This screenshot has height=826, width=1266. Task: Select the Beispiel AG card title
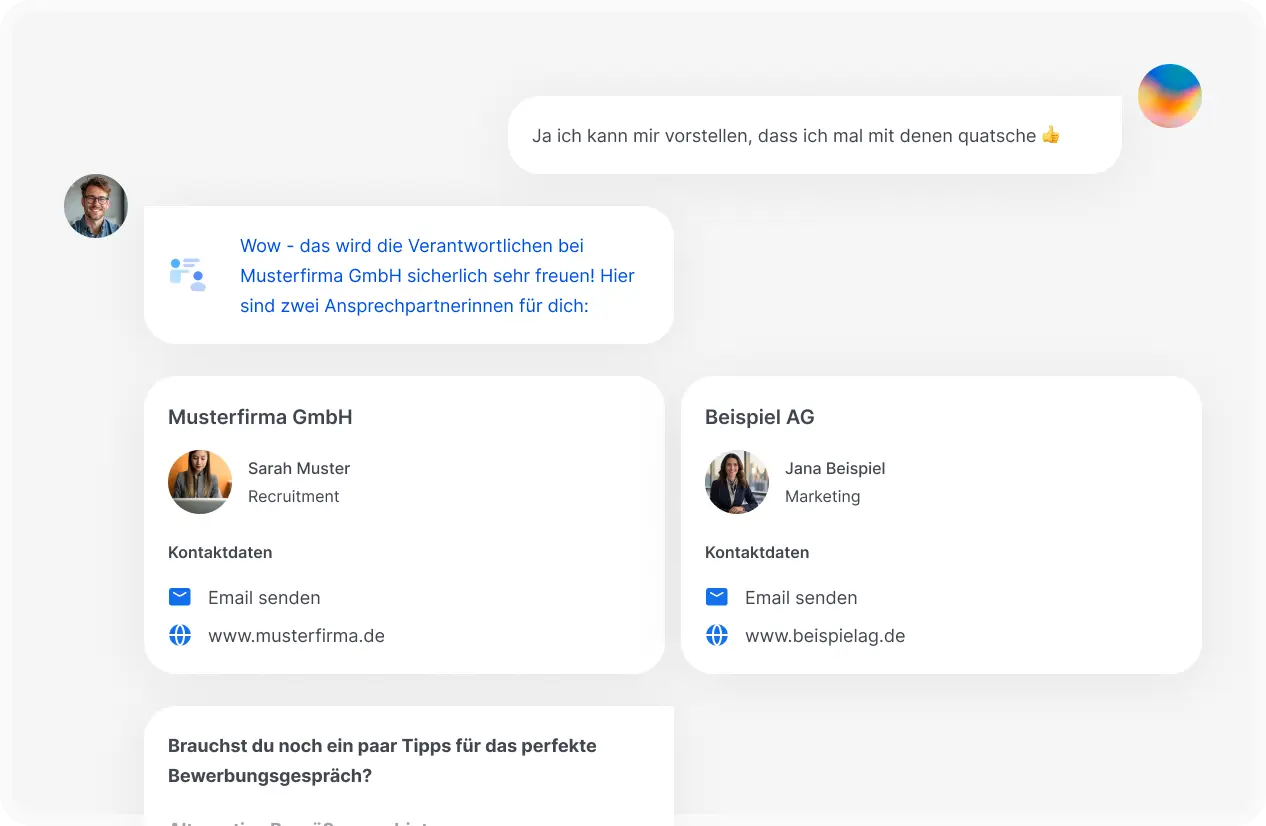(760, 417)
